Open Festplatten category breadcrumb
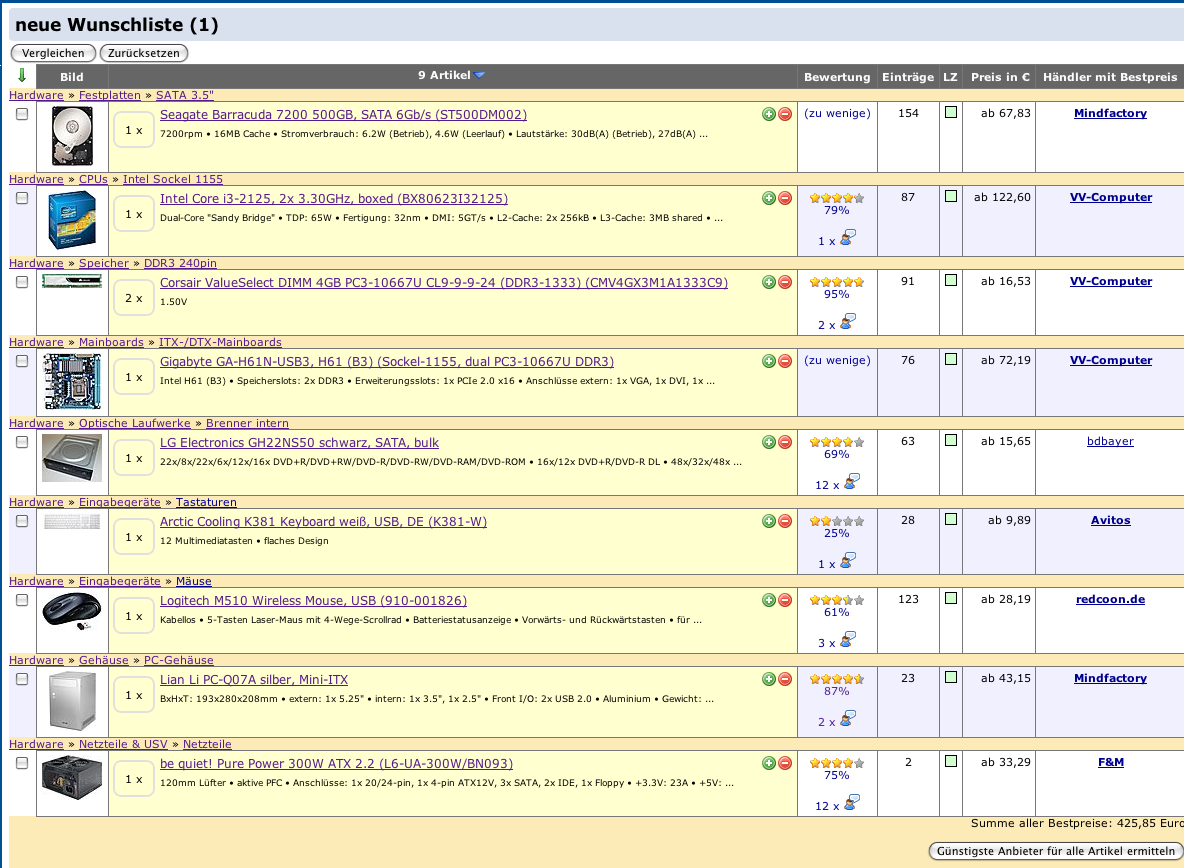Image resolution: width=1184 pixels, height=868 pixels. (x=109, y=95)
